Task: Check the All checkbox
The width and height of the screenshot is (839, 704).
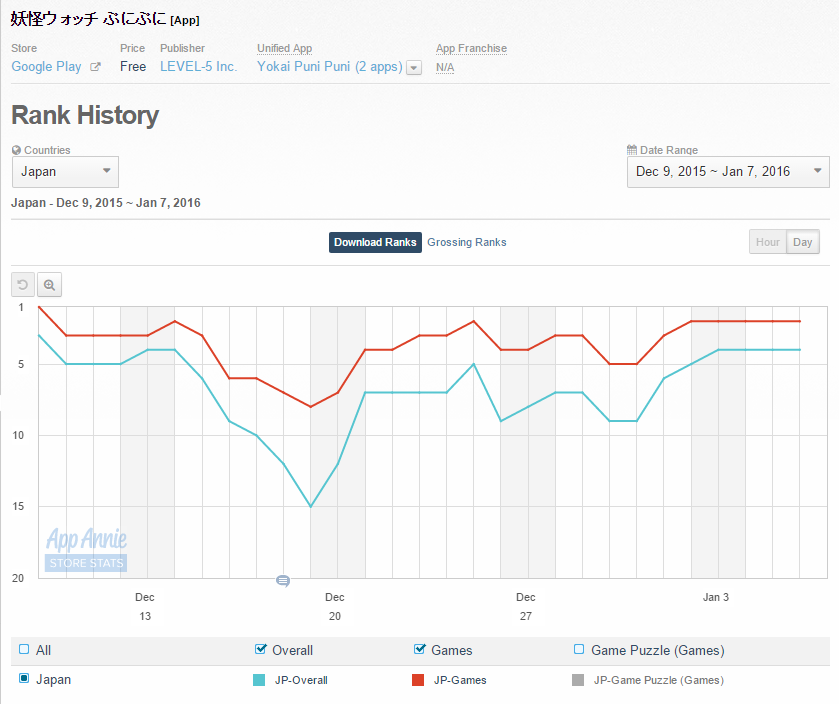Action: pyautogui.click(x=24, y=650)
